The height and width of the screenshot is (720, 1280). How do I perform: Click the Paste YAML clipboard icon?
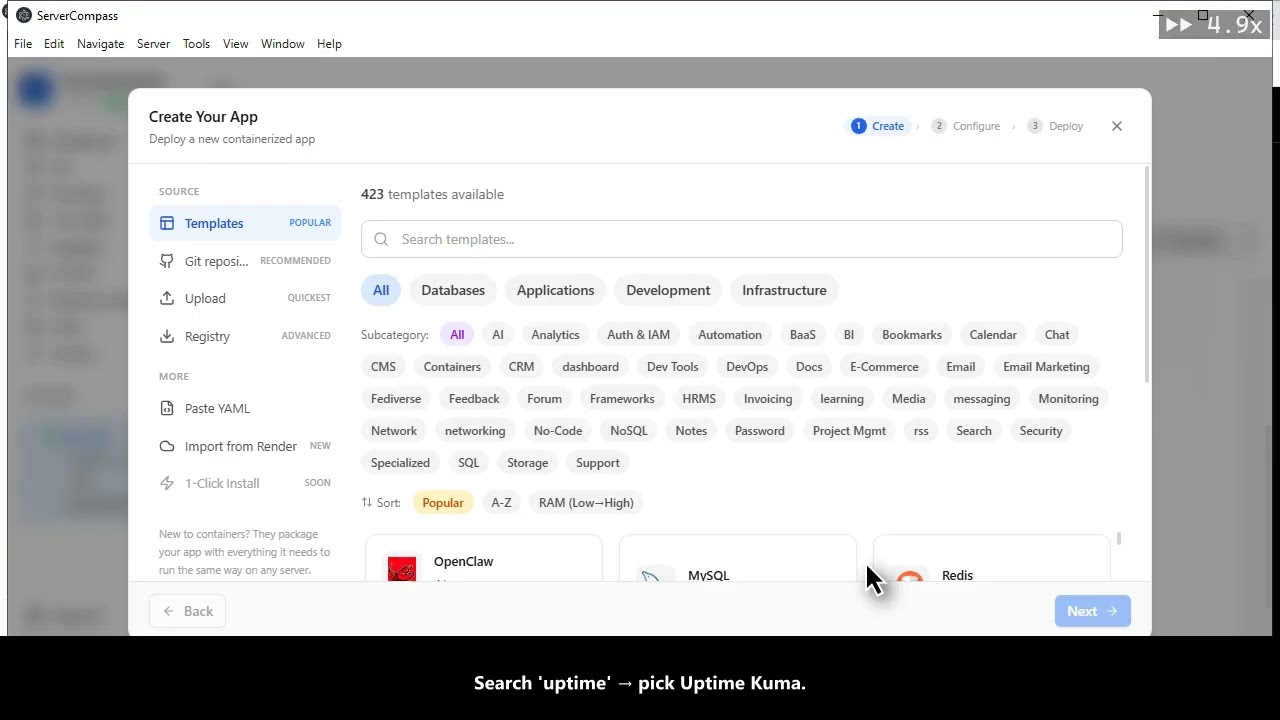click(167, 408)
